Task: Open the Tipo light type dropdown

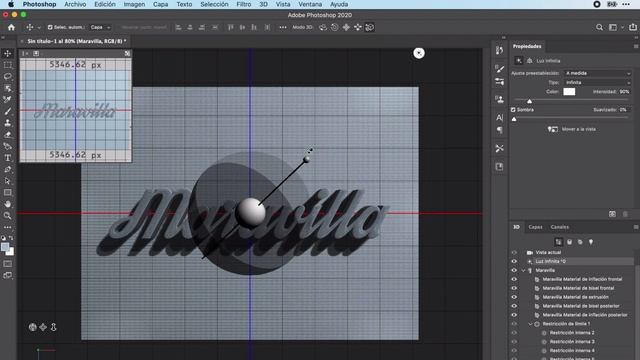Action: coord(598,82)
